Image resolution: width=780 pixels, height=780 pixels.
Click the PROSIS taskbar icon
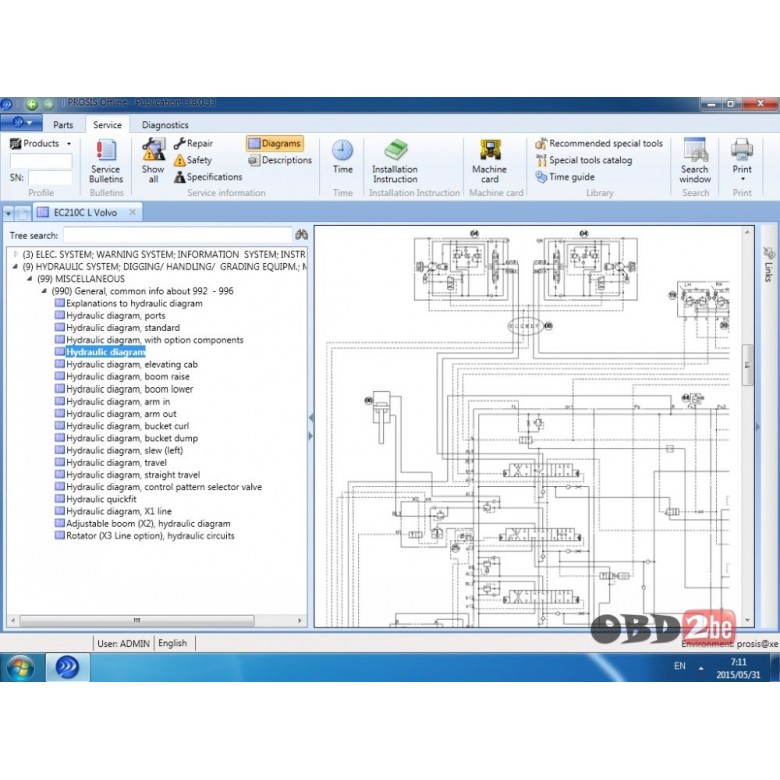coord(68,667)
